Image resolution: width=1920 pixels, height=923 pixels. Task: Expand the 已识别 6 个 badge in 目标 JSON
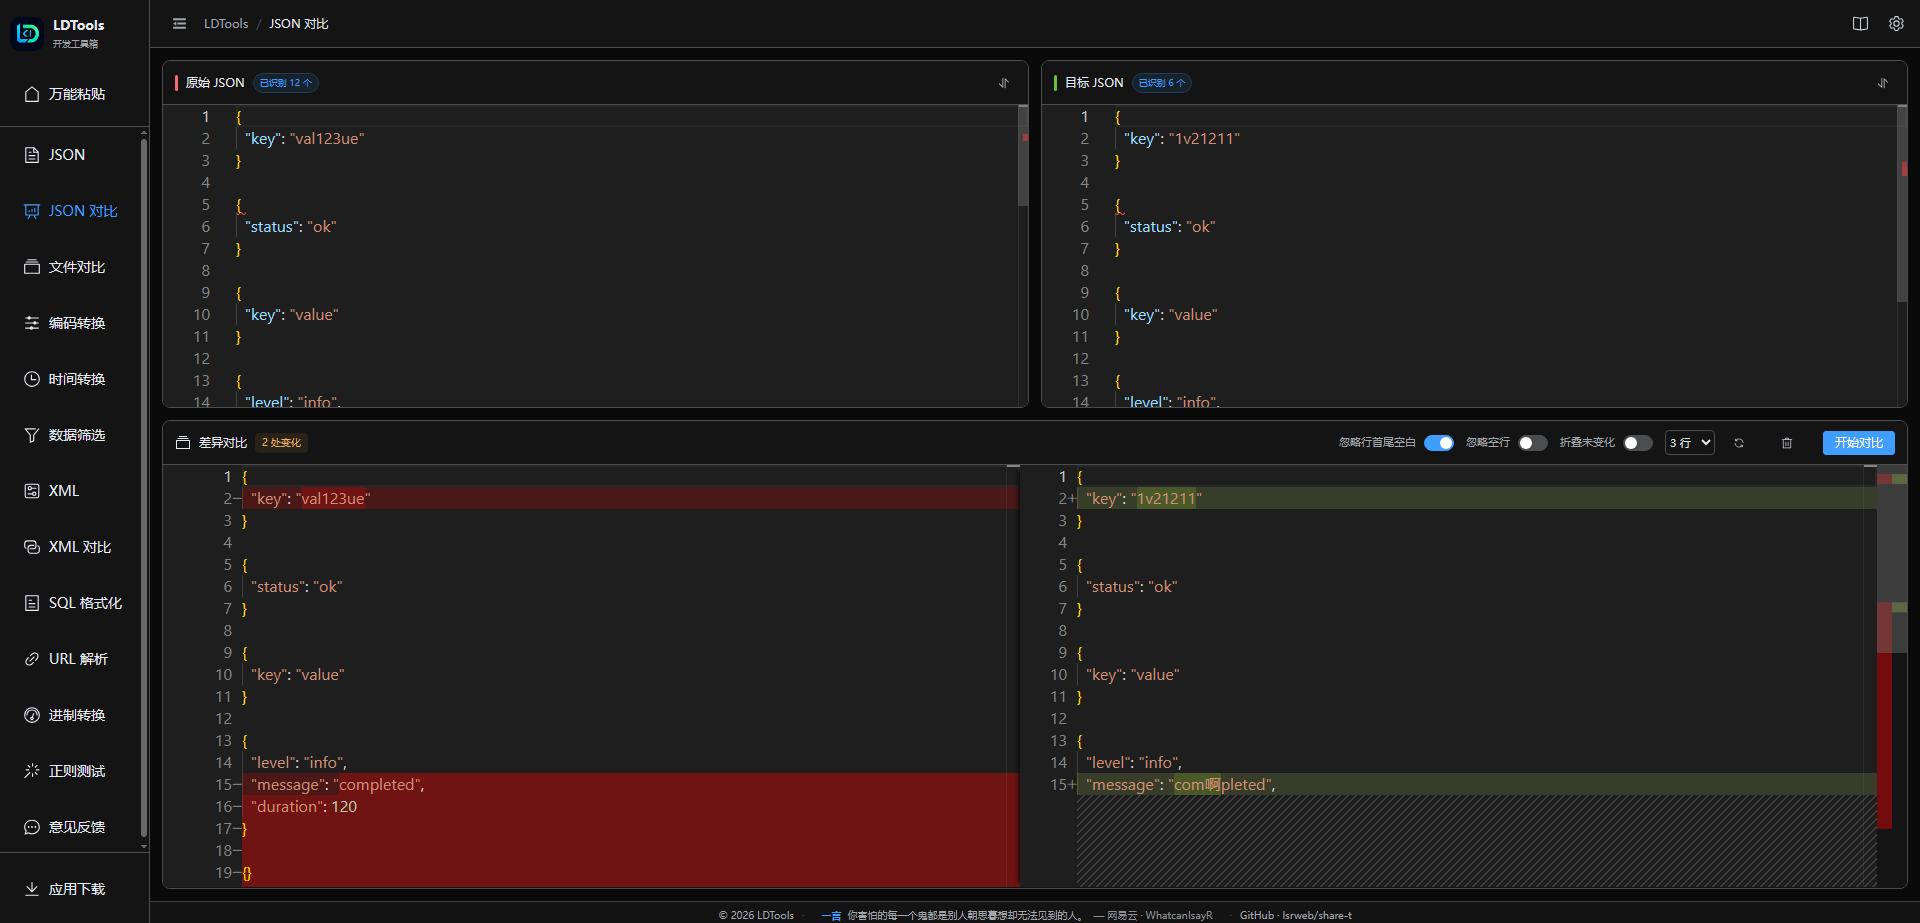[1162, 83]
